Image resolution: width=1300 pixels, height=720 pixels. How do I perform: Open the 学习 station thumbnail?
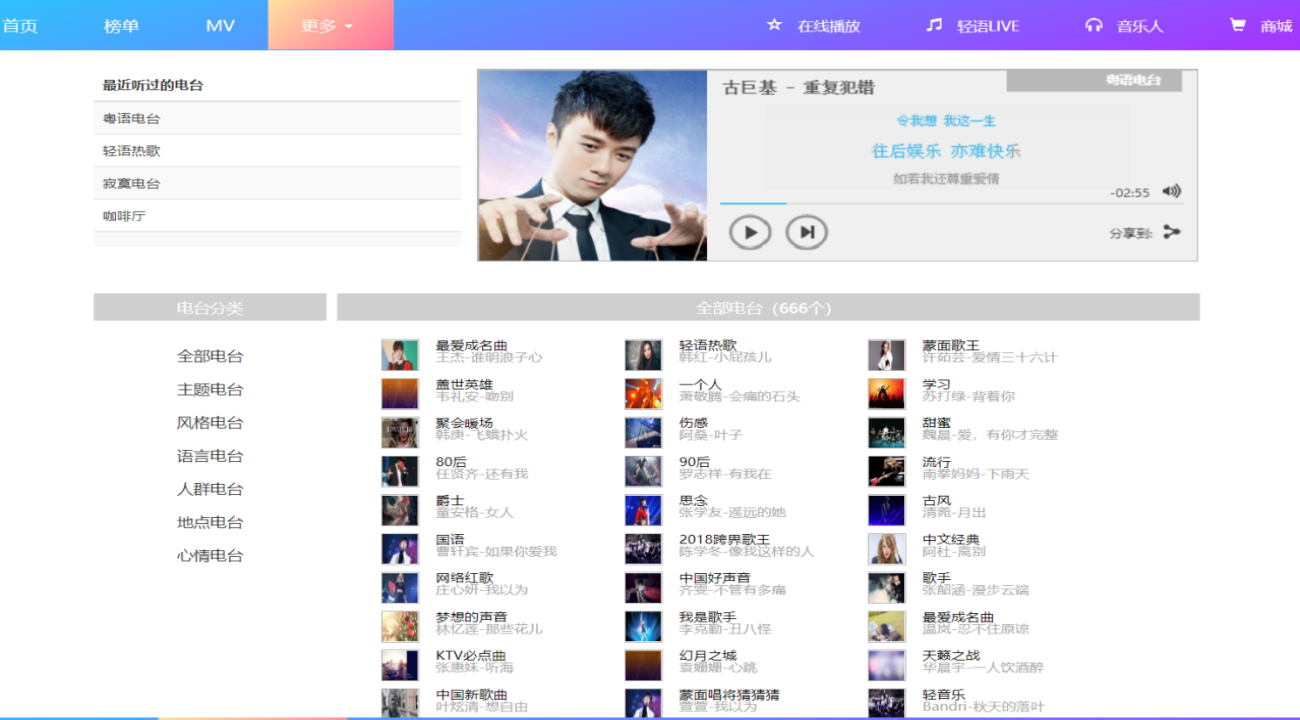886,394
